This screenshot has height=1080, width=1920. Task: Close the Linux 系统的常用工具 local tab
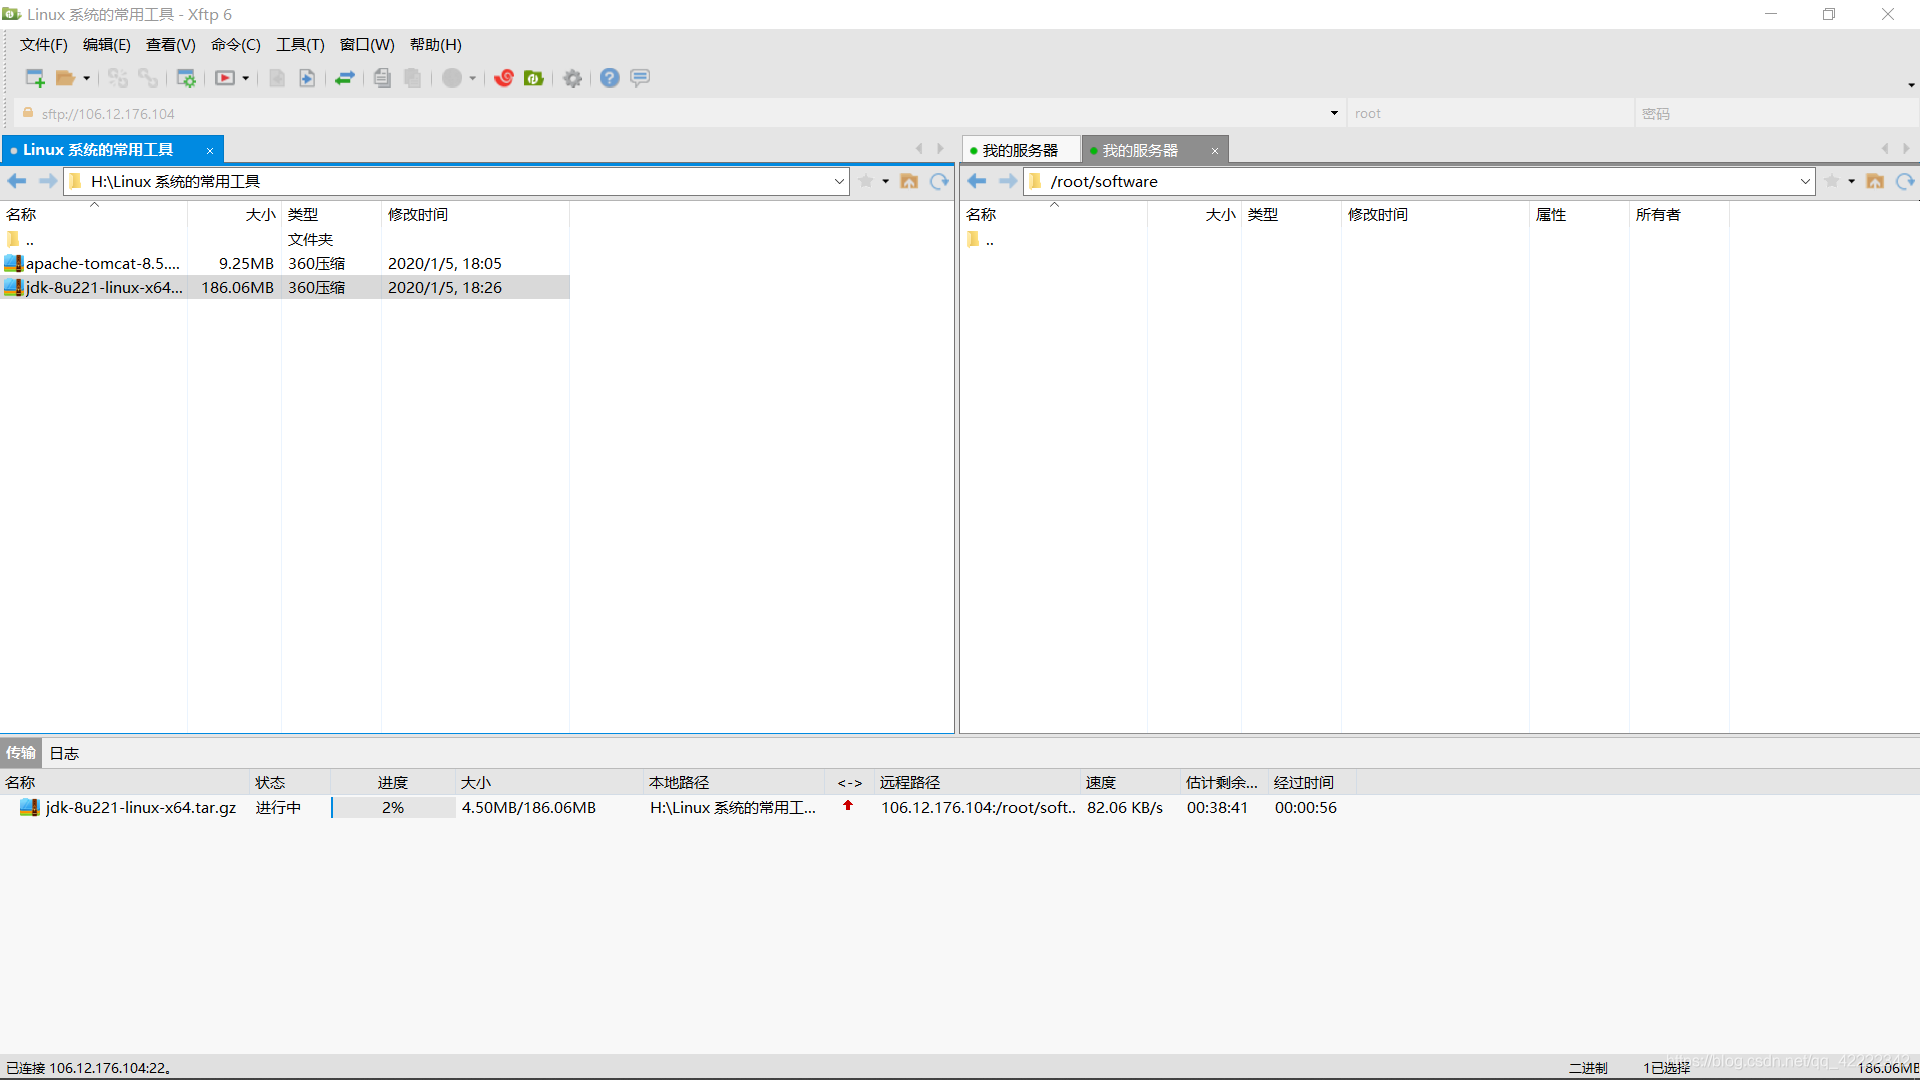click(210, 151)
